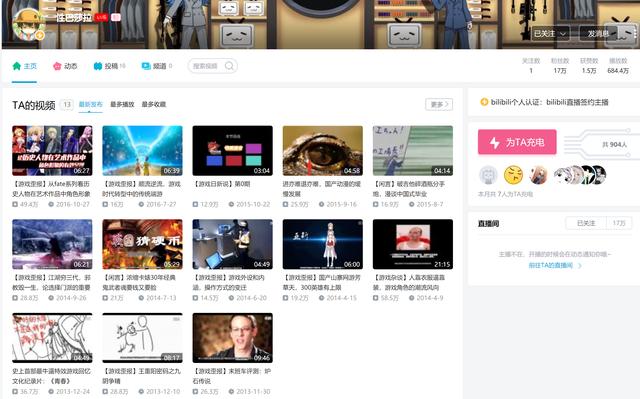Sort videos by 最多播放

[x=122, y=104]
